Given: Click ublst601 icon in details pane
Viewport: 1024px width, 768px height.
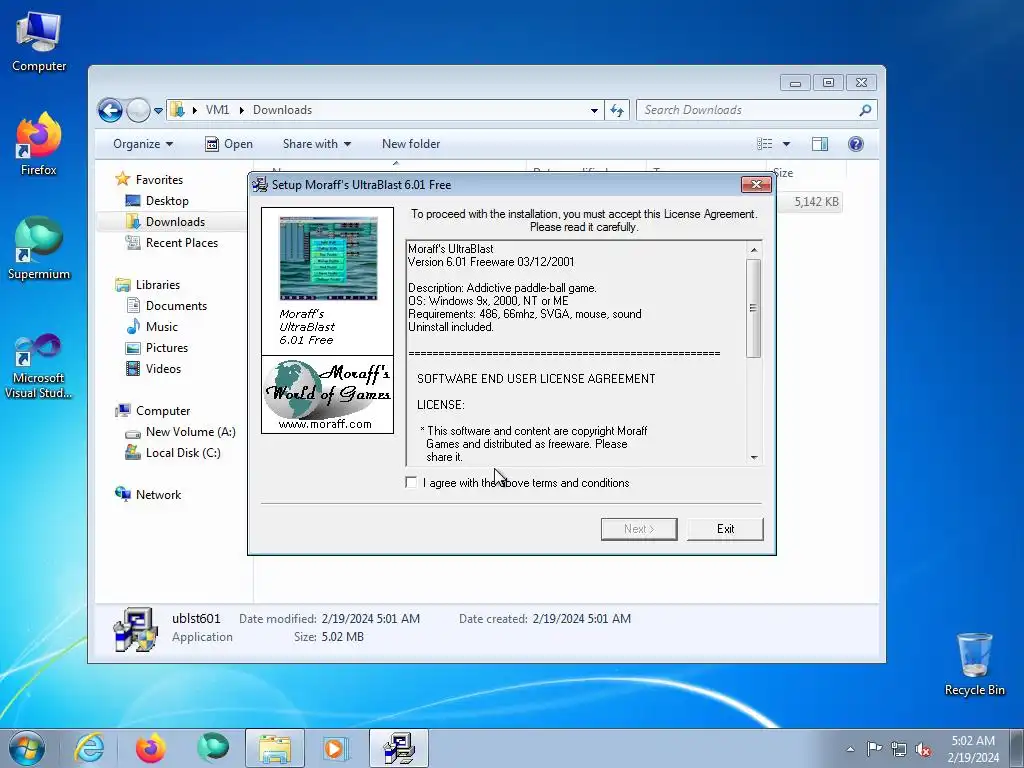Looking at the screenshot, I should [x=135, y=629].
